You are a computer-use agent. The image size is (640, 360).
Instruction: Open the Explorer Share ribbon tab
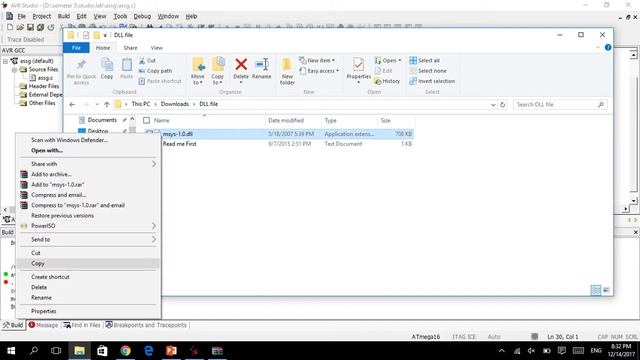point(130,48)
